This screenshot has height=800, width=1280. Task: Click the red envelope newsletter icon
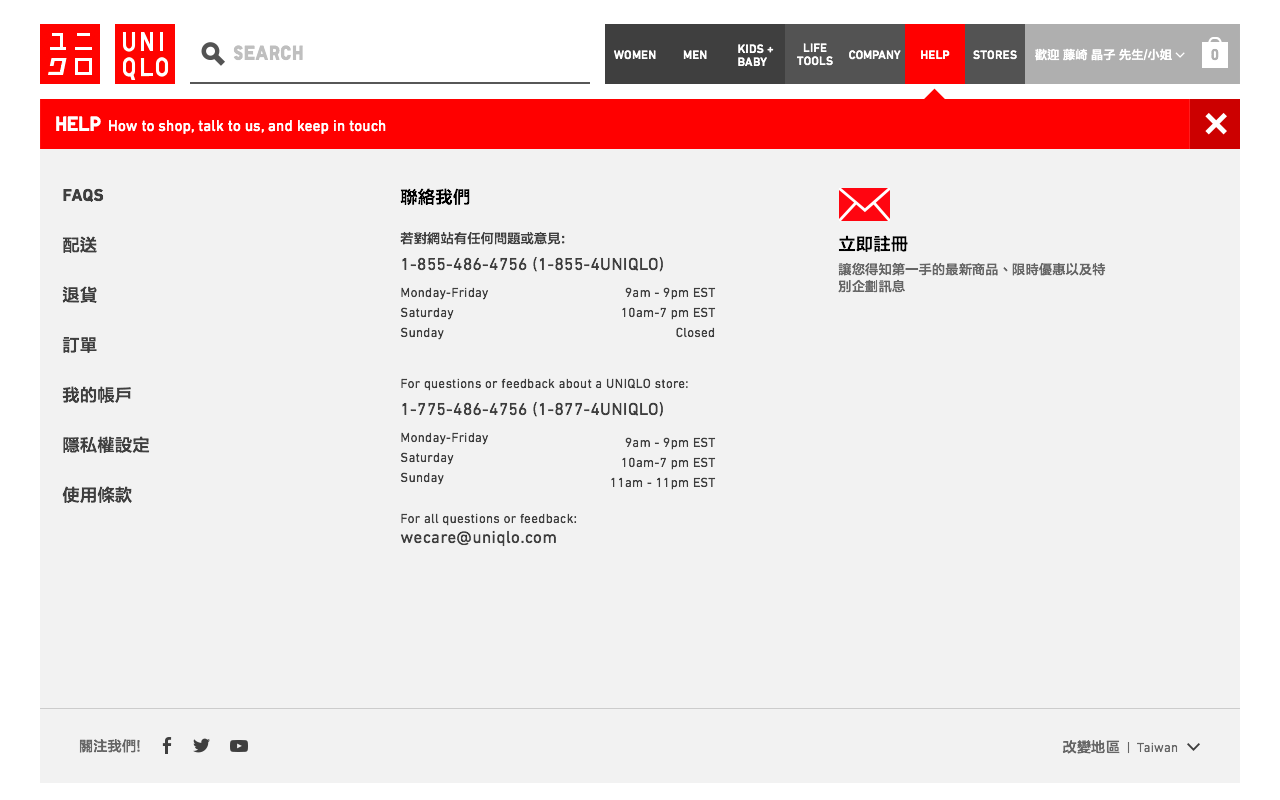(x=864, y=204)
